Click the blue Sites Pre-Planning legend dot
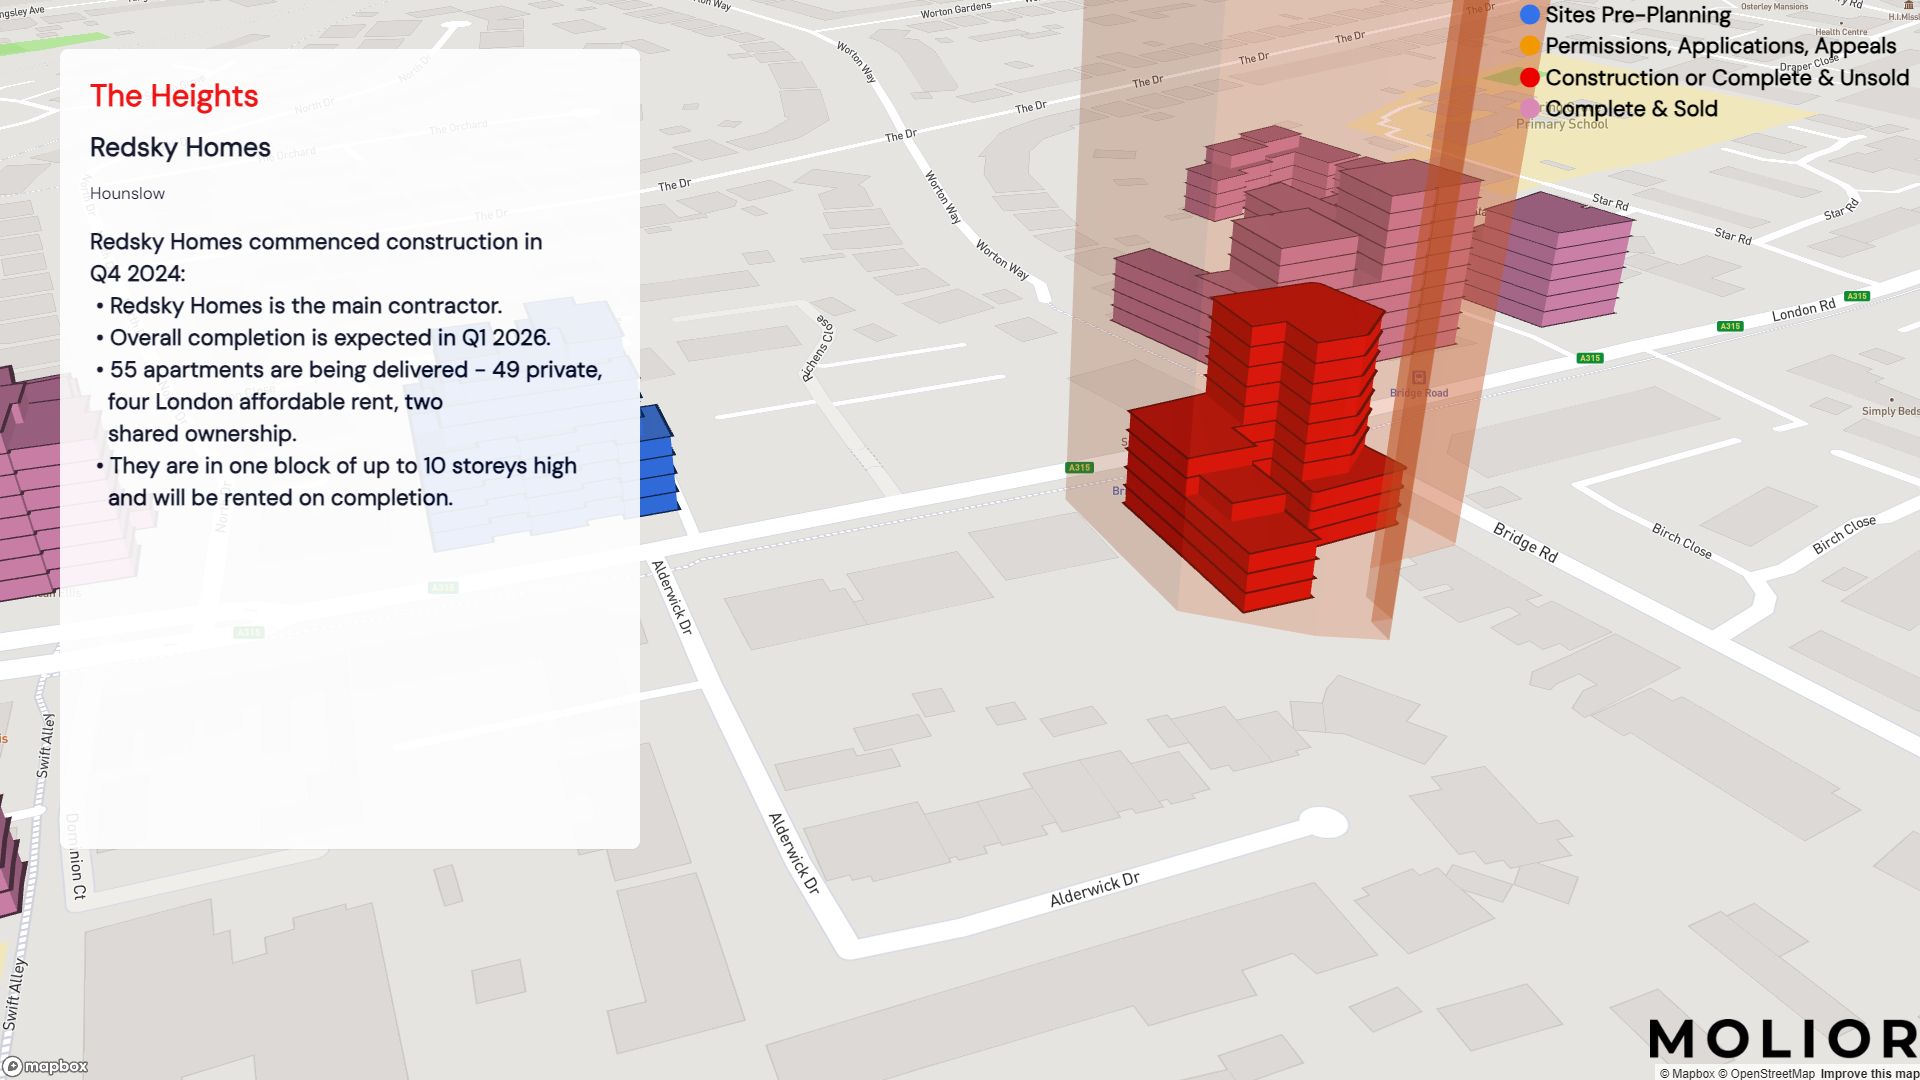 pyautogui.click(x=1529, y=15)
